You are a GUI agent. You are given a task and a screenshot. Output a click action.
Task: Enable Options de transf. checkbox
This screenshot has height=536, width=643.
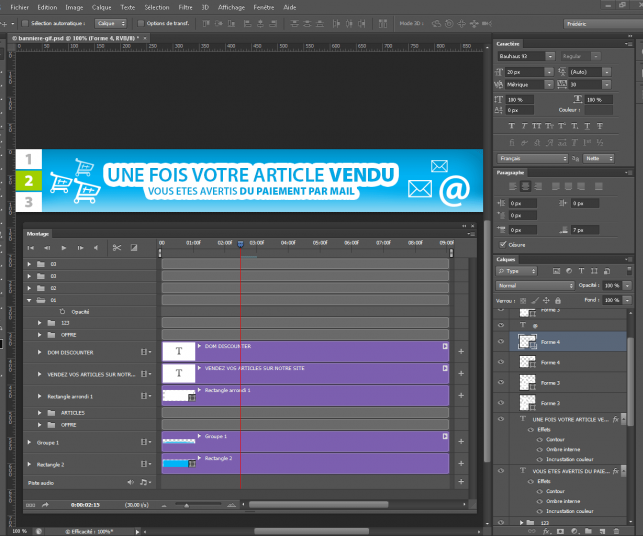(141, 23)
